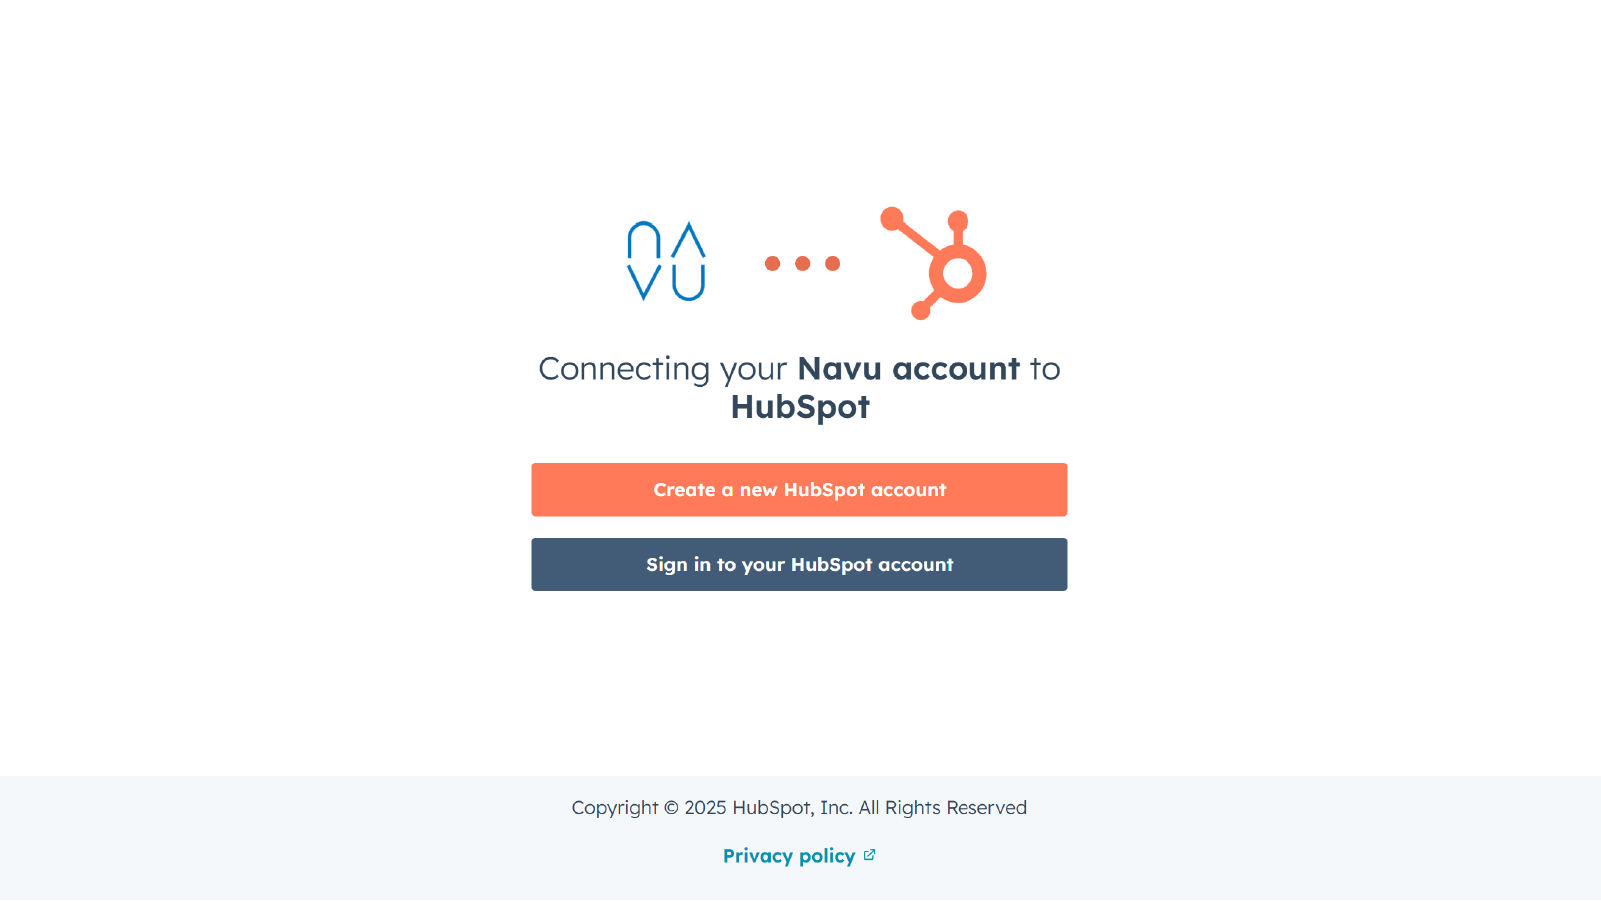Click the word "to" ending the heading's first line
Image resolution: width=1601 pixels, height=901 pixels.
(x=1045, y=369)
